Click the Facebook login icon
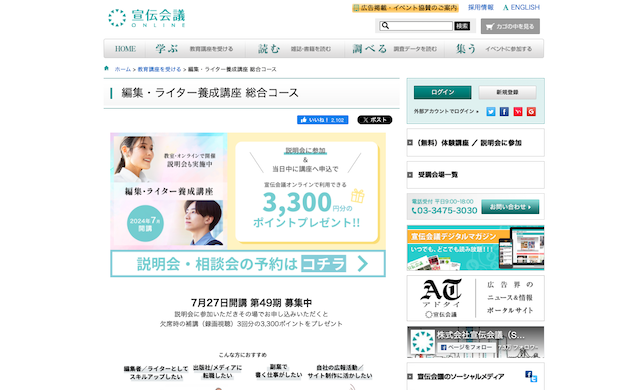 [x=504, y=112]
